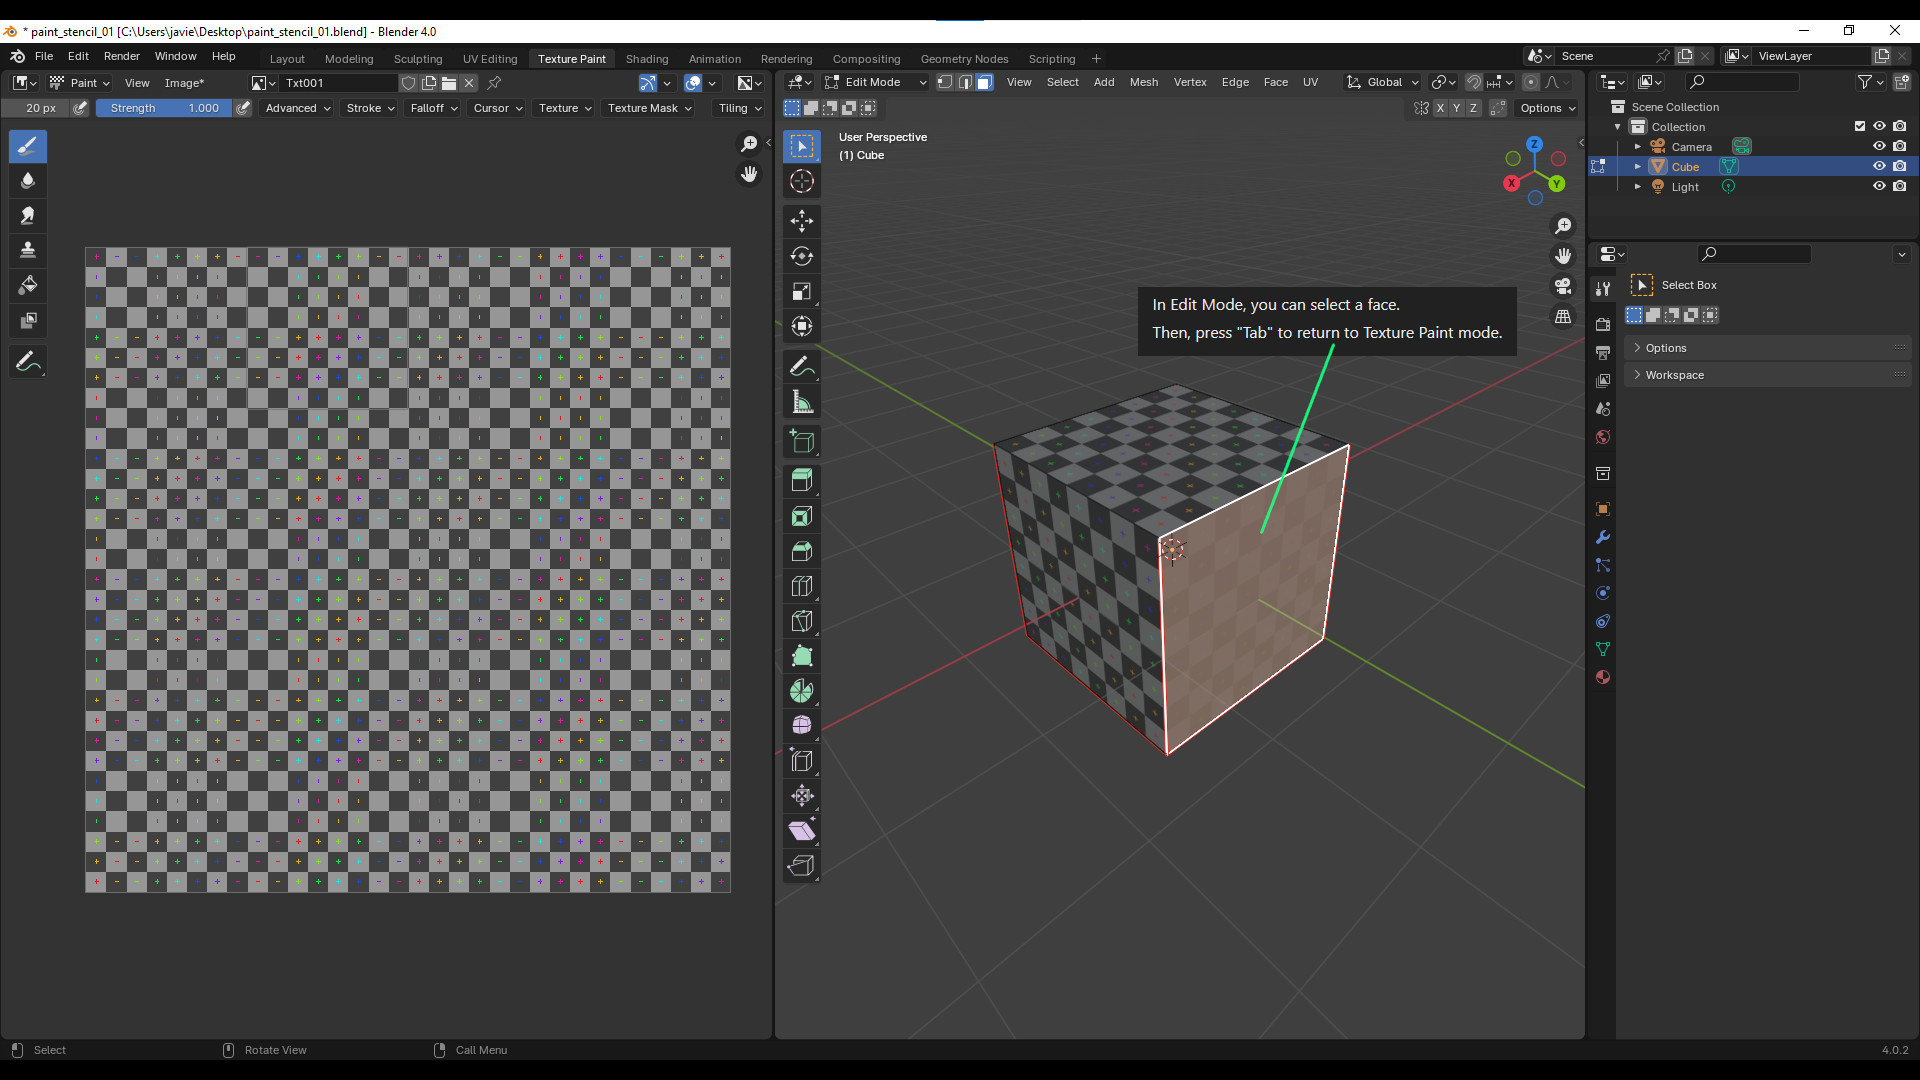Open the Image* menu
Screen dimensions: 1920x1080
[184, 83]
